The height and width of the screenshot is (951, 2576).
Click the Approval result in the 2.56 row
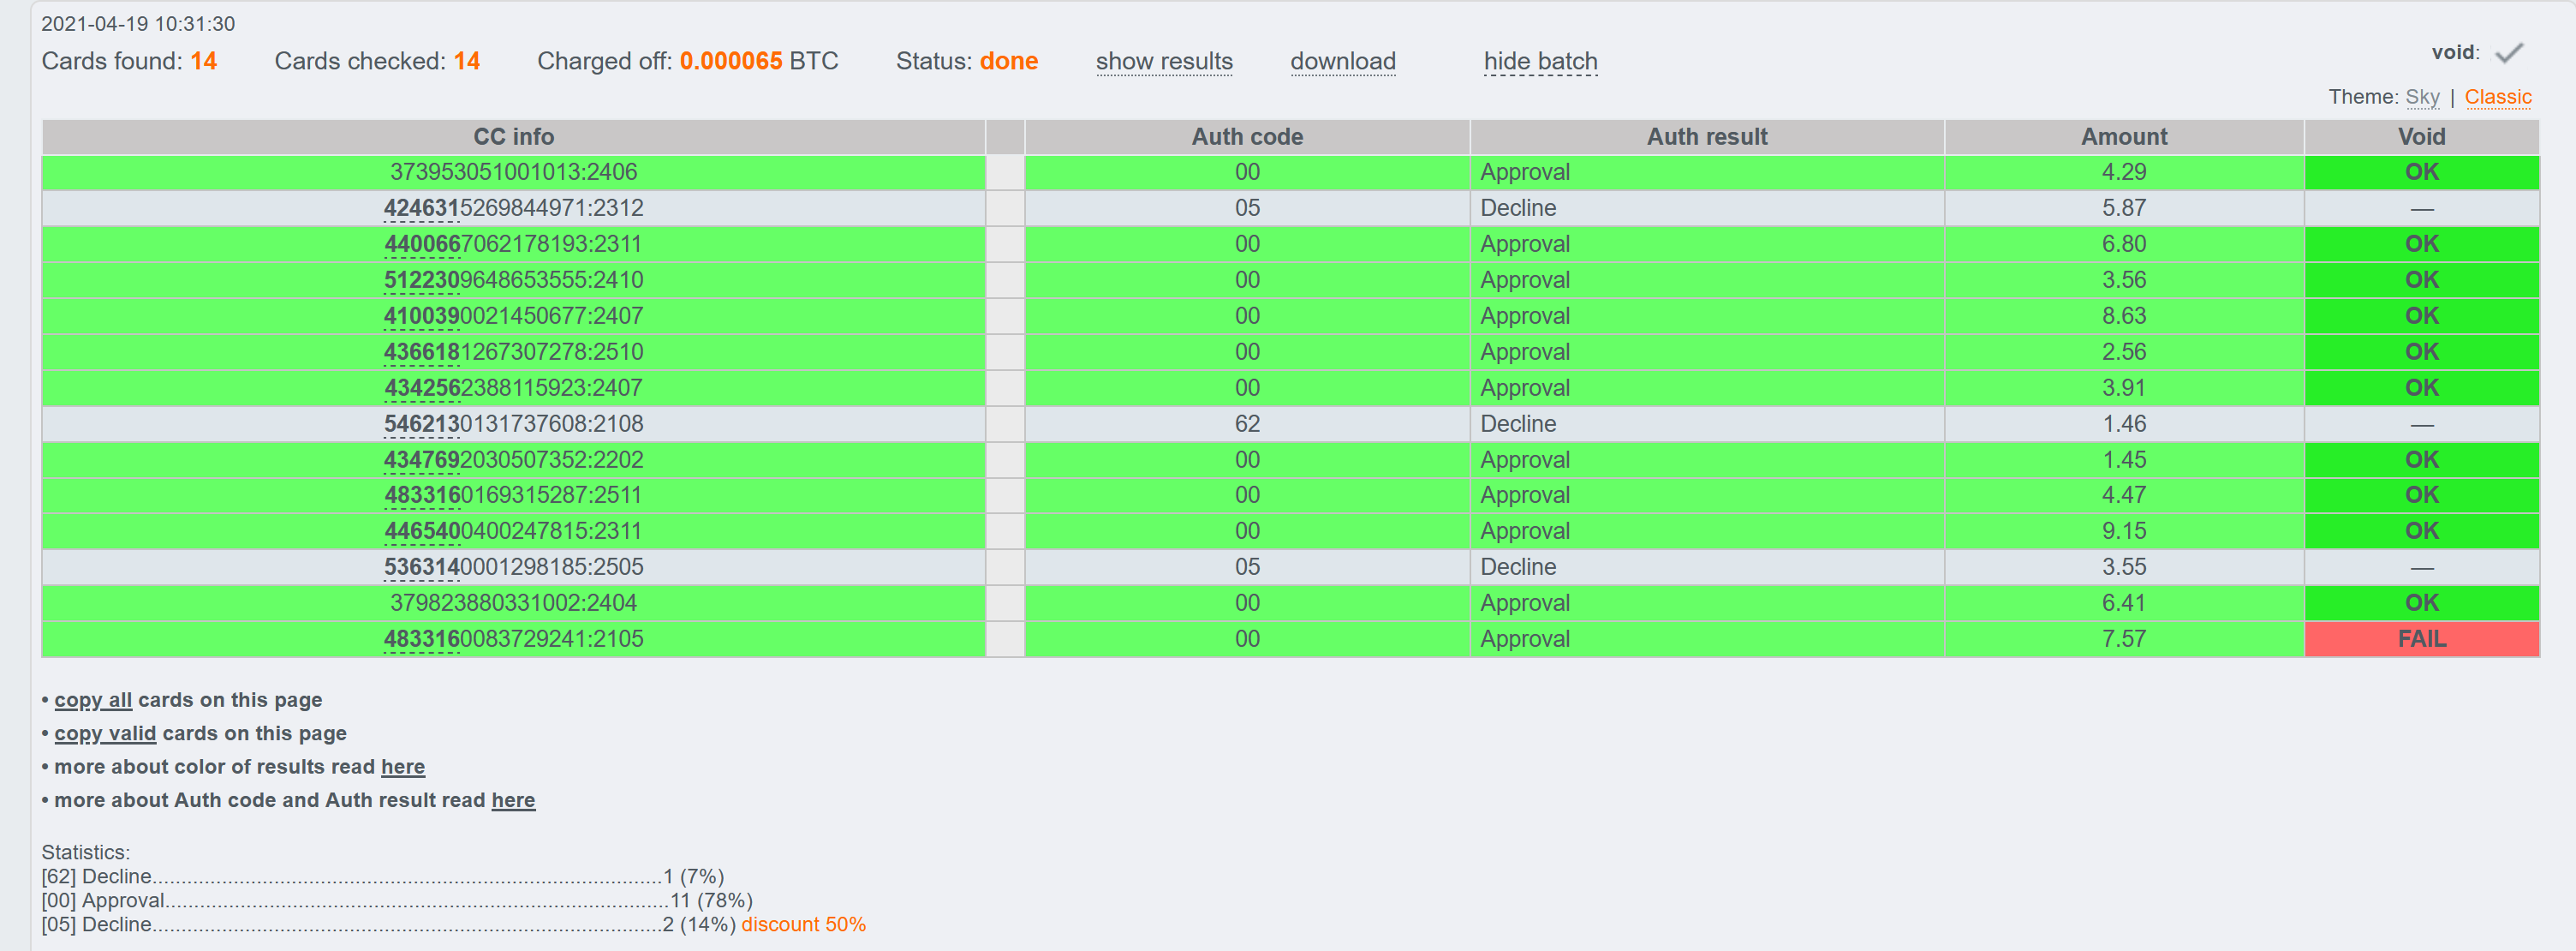[x=1707, y=352]
